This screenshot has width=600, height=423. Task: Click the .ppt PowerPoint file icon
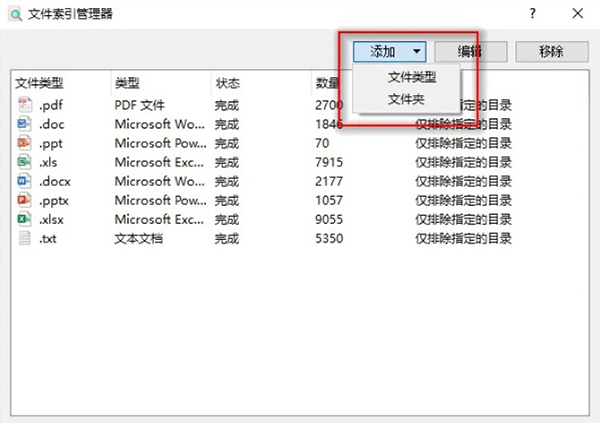point(25,143)
